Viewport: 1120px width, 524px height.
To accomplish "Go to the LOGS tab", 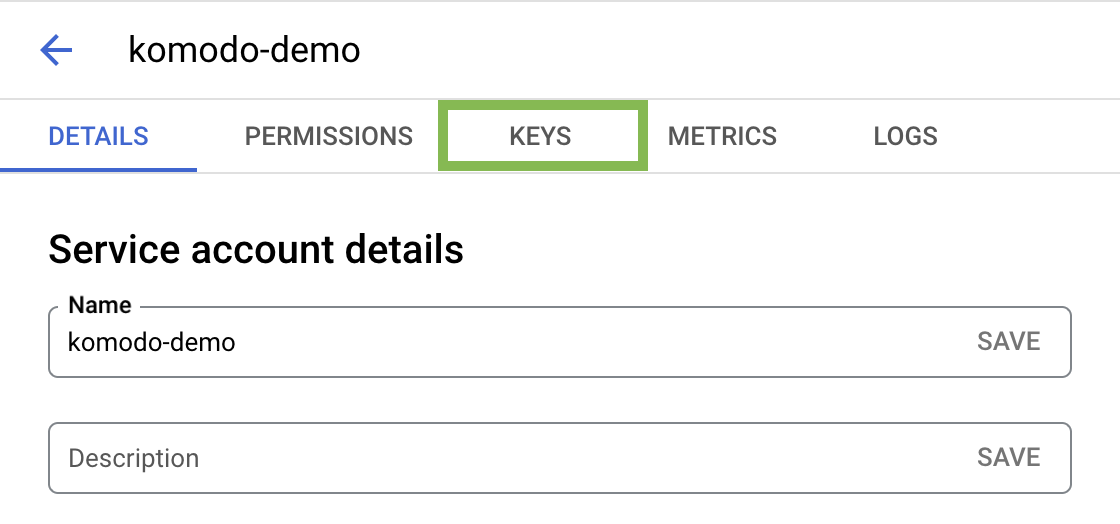I will coord(905,137).
